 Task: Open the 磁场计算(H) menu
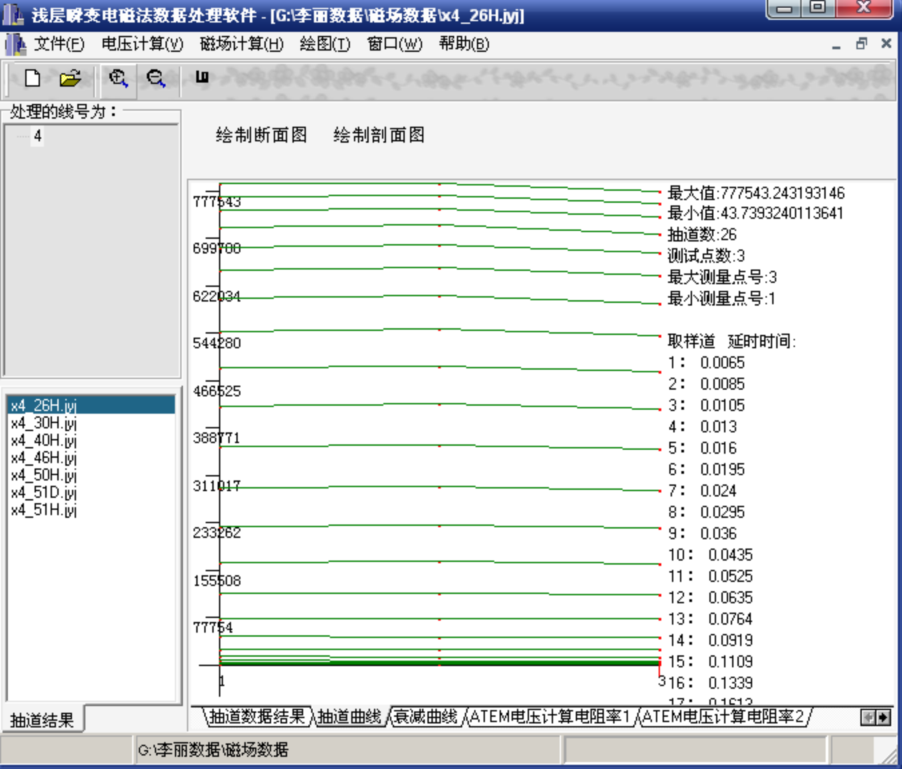pyautogui.click(x=241, y=44)
